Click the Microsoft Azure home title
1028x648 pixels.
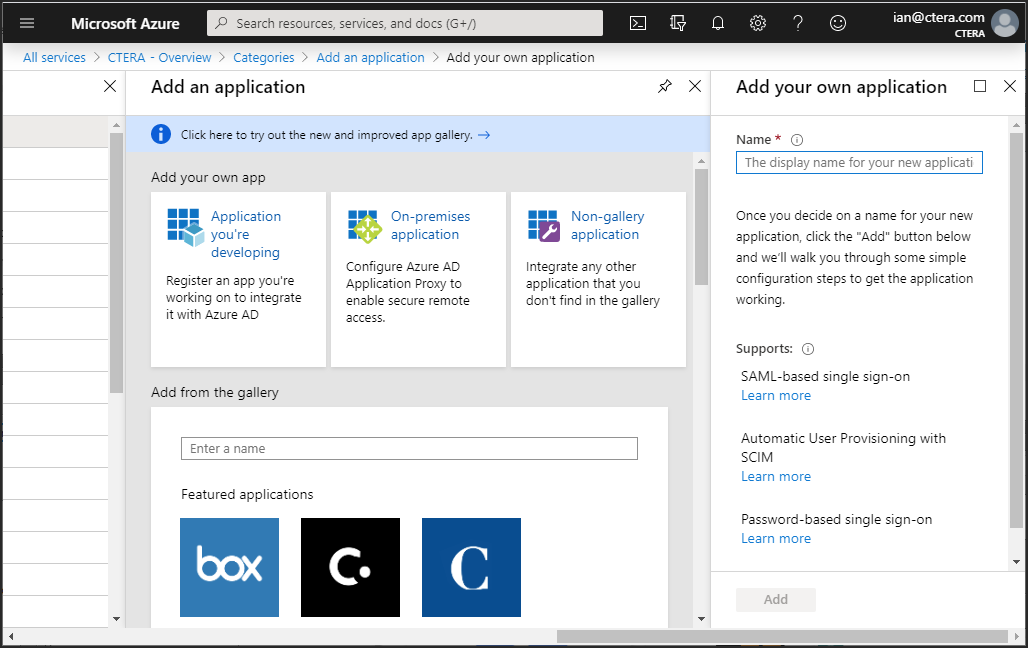tap(125, 24)
